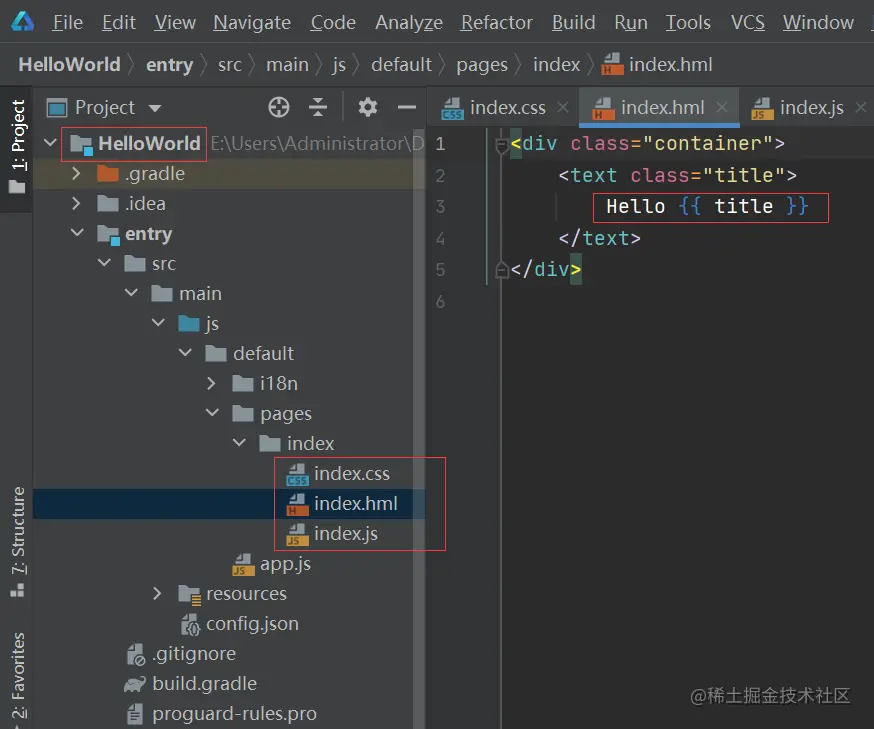Screen dimensions: 874x729
Task: Click HelloWorld in the breadcrumb bar
Action: pos(69,64)
